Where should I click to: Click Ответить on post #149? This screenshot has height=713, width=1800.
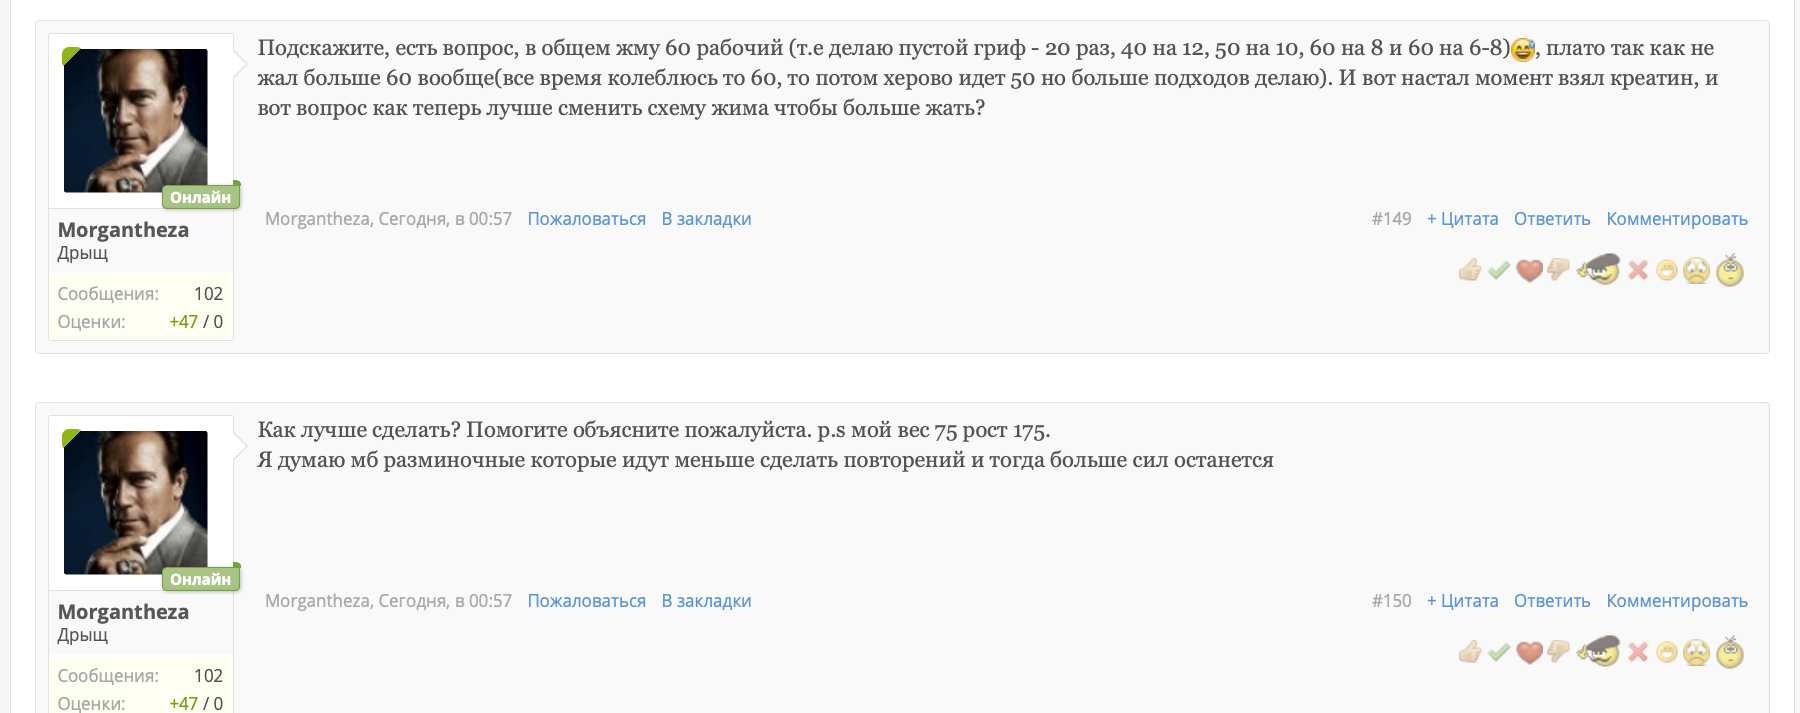(1552, 219)
